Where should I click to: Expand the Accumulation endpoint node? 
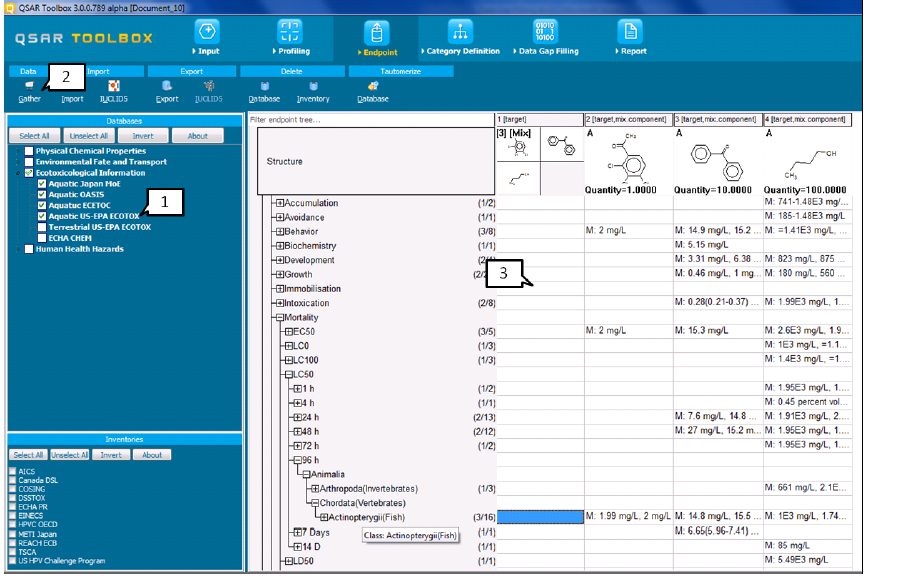click(280, 203)
